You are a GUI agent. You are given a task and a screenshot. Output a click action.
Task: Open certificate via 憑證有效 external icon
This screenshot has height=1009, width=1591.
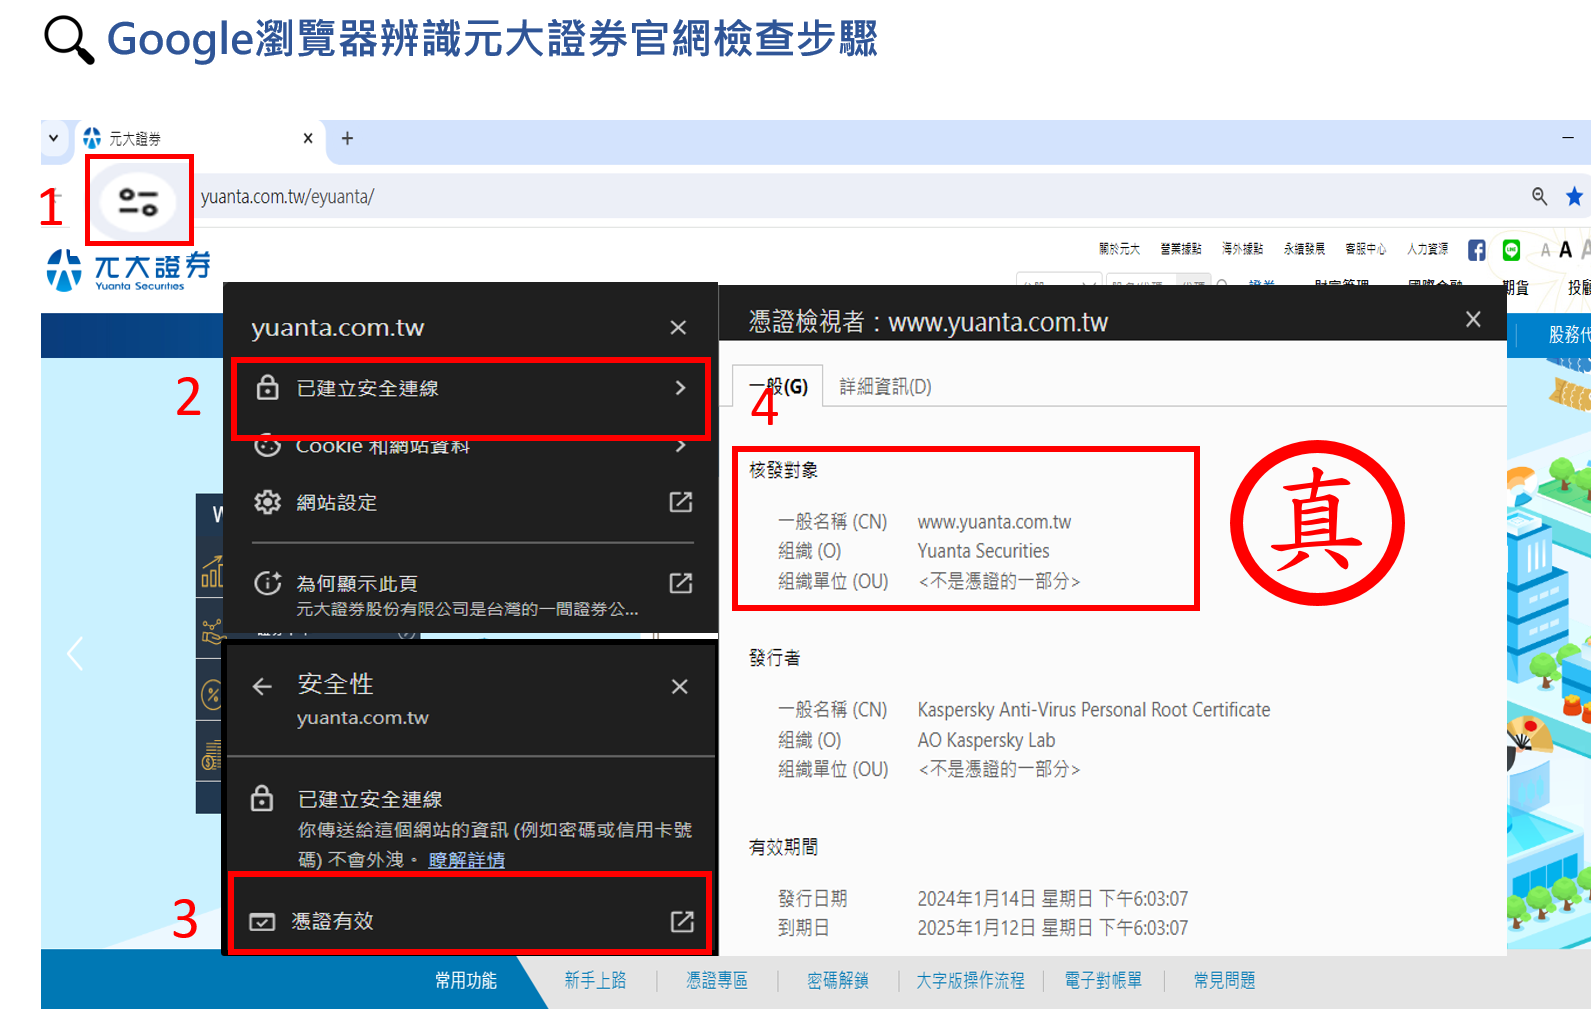(x=681, y=921)
